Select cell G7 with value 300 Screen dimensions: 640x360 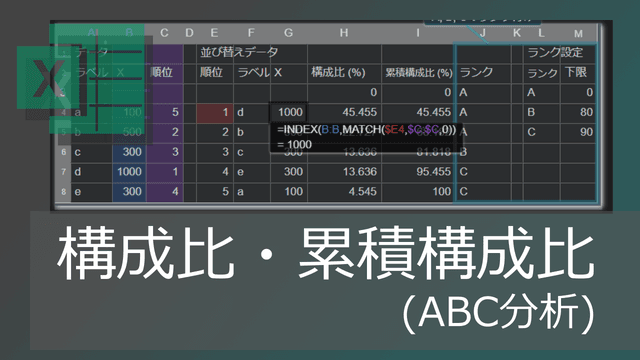pyautogui.click(x=289, y=172)
